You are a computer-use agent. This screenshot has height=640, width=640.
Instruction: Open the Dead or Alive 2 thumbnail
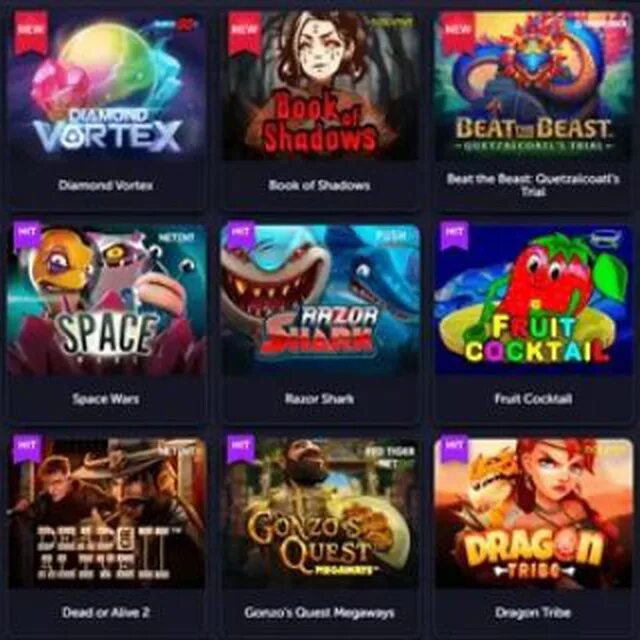(107, 513)
